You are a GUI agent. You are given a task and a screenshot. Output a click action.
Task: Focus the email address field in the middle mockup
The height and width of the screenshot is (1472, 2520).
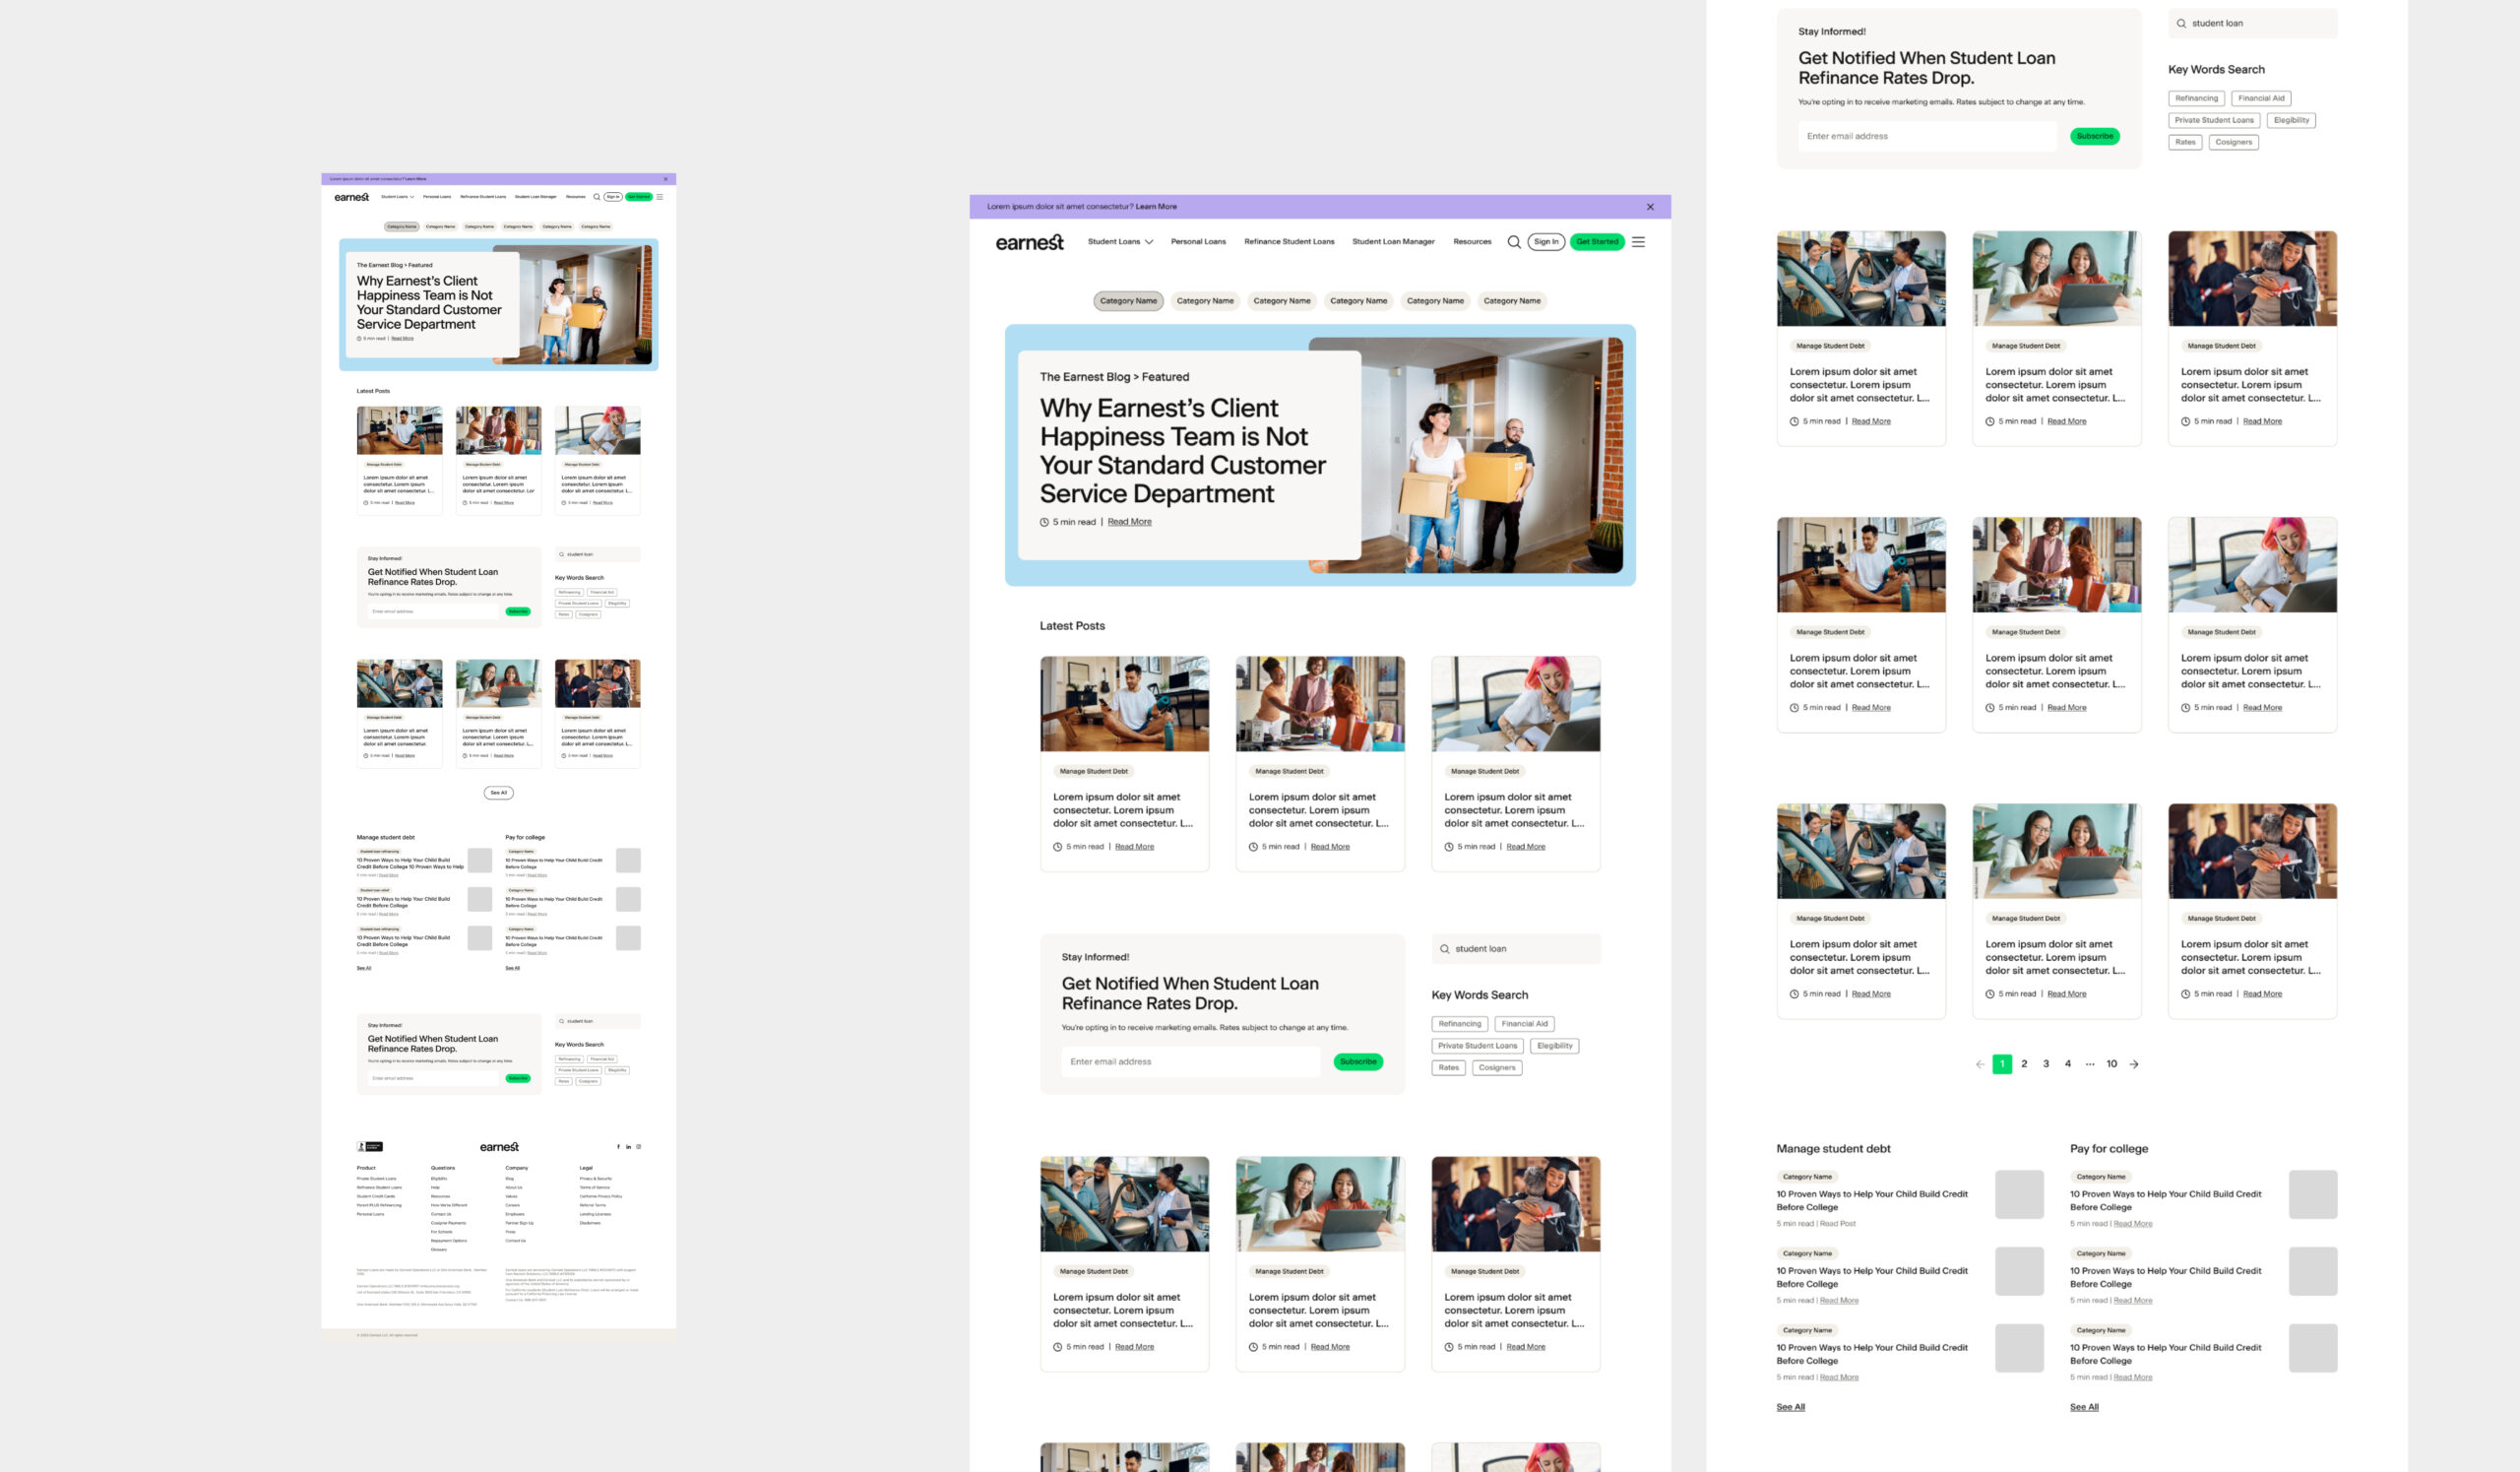tap(1190, 1062)
